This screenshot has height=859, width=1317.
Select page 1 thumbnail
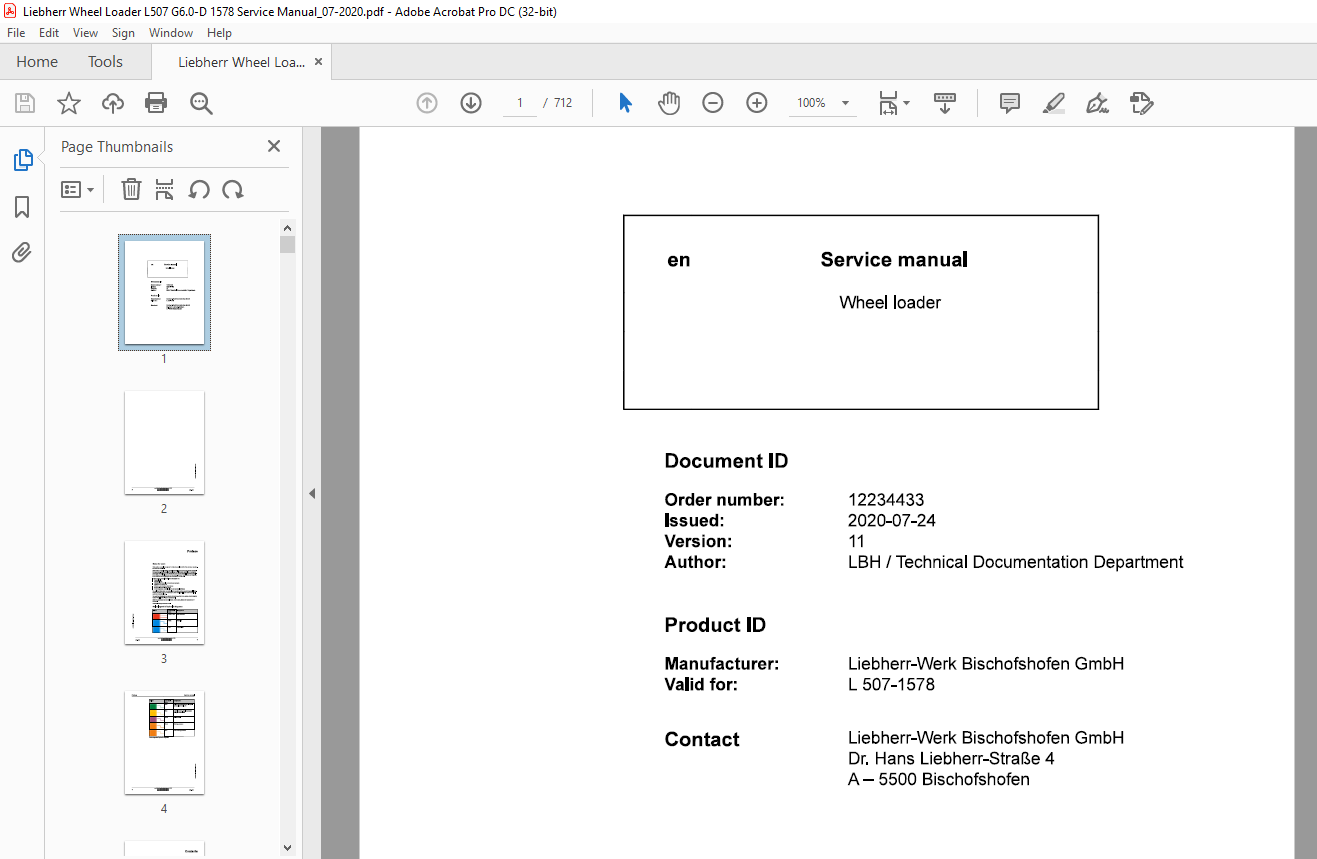[164, 292]
